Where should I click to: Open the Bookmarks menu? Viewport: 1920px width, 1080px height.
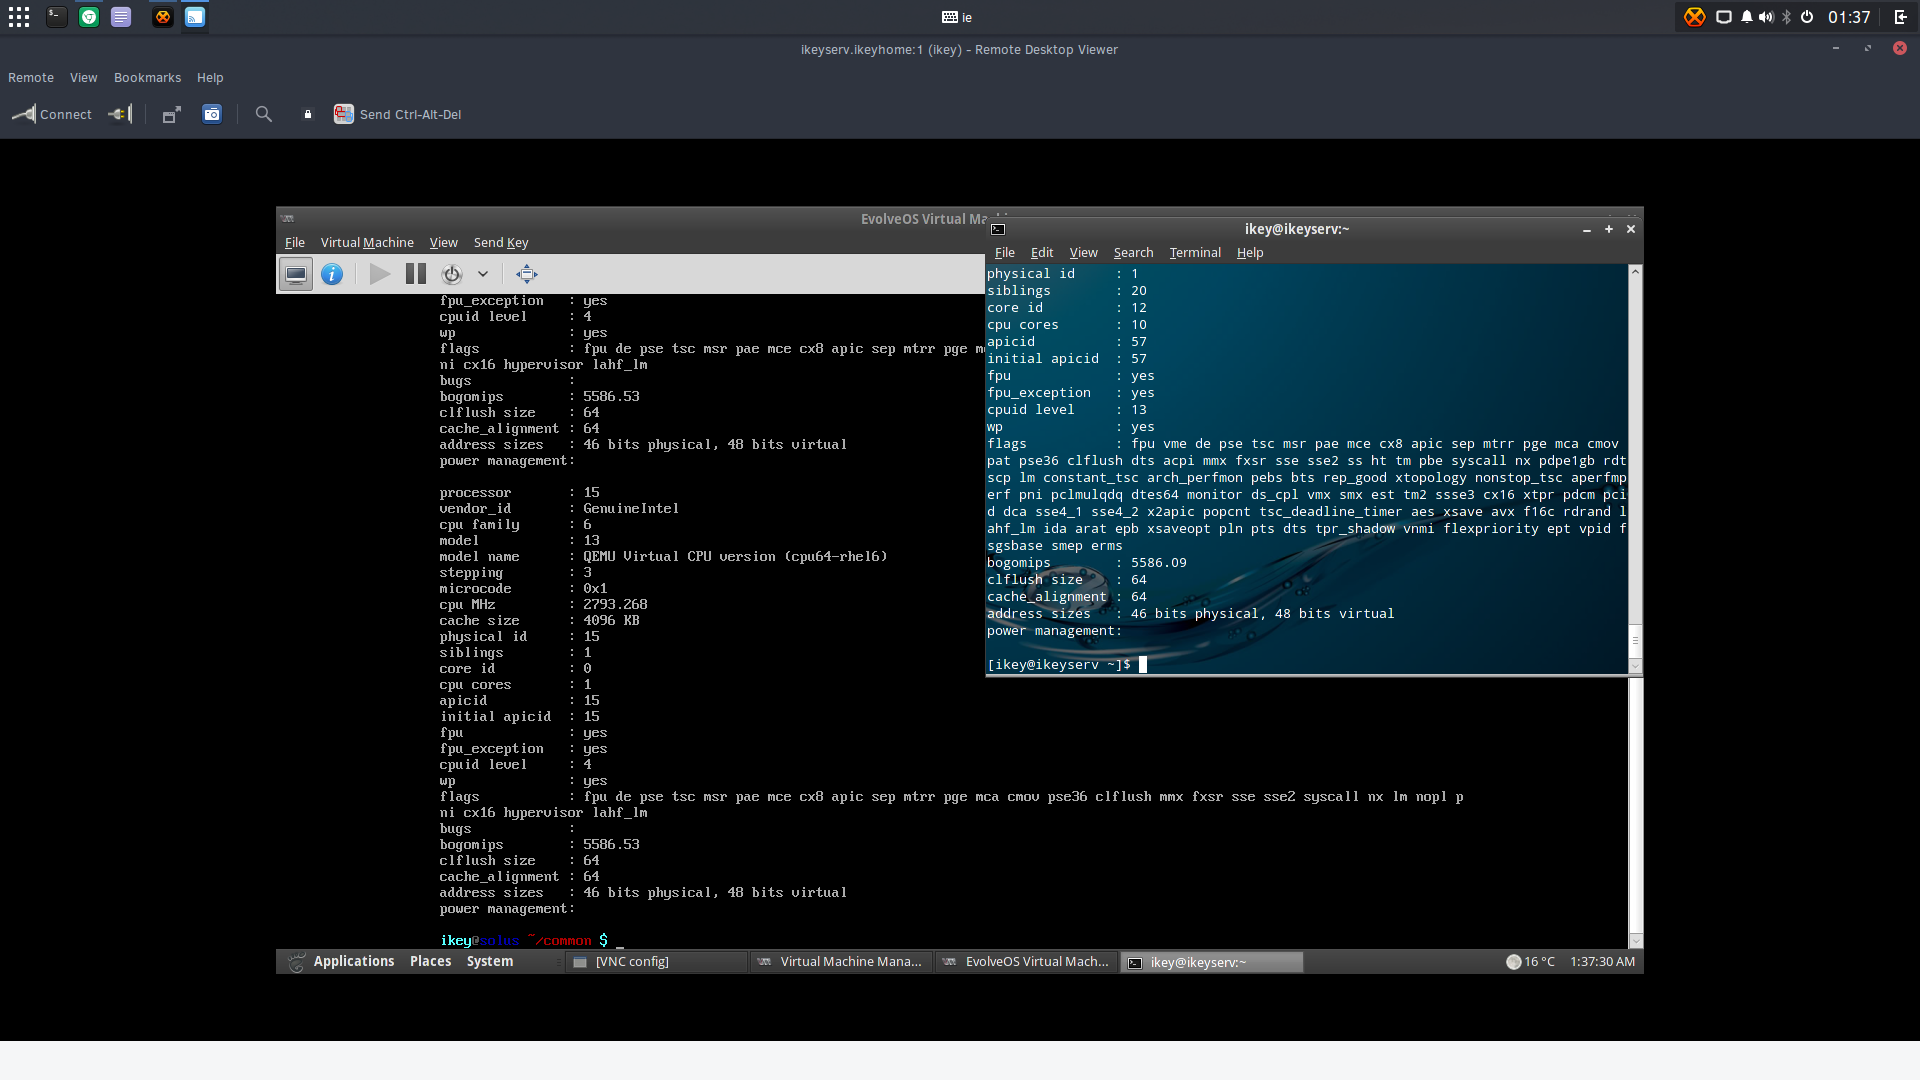pyautogui.click(x=148, y=78)
